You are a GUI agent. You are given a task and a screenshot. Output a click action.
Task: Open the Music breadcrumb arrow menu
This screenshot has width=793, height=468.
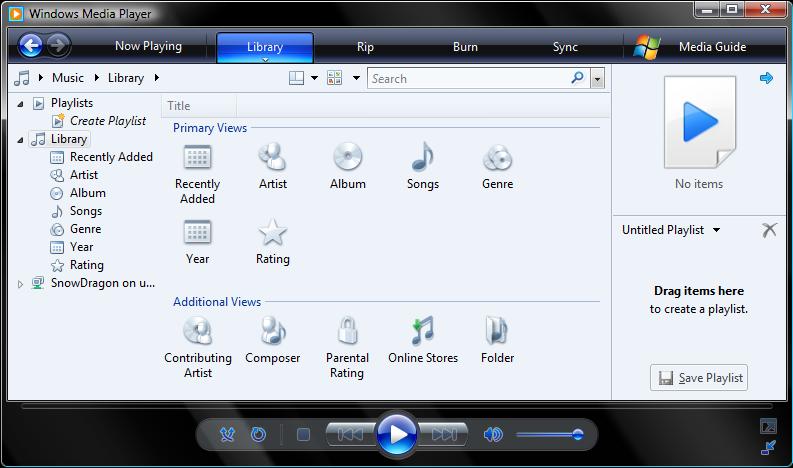coord(41,78)
